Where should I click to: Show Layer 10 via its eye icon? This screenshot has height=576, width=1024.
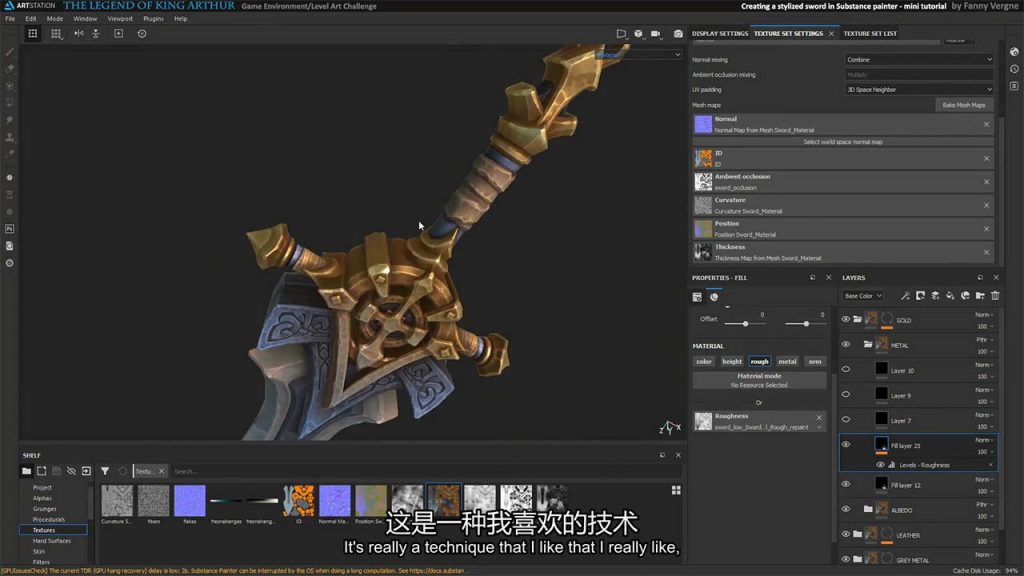[x=846, y=369]
